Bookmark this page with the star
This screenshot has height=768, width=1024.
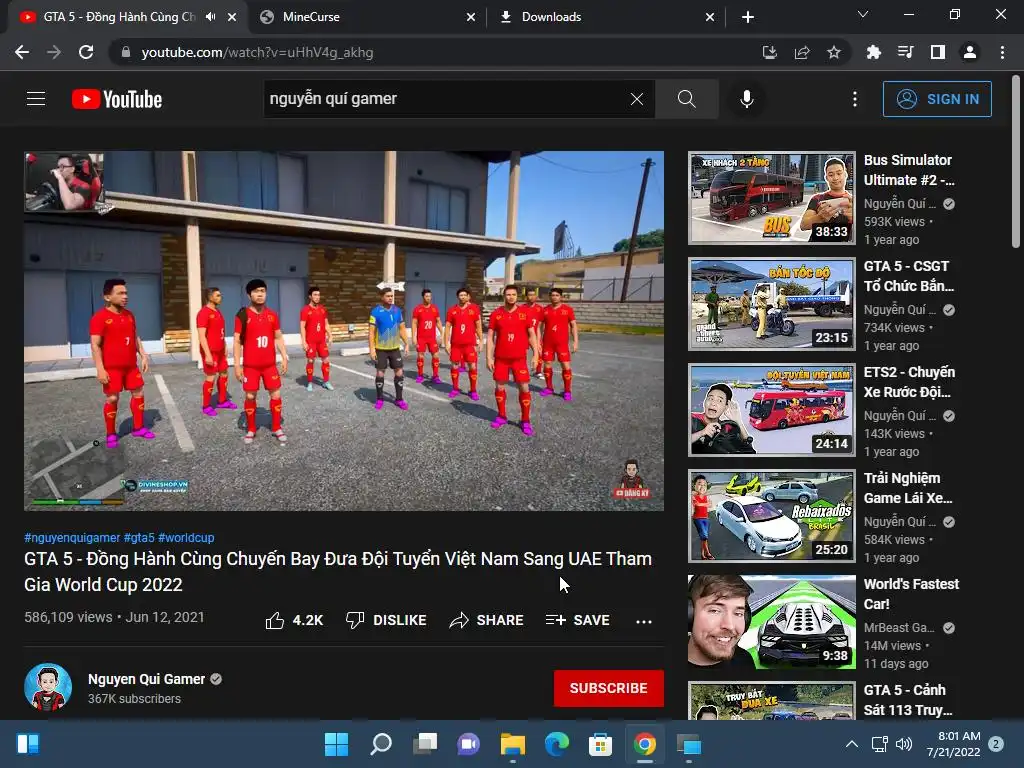[x=834, y=52]
